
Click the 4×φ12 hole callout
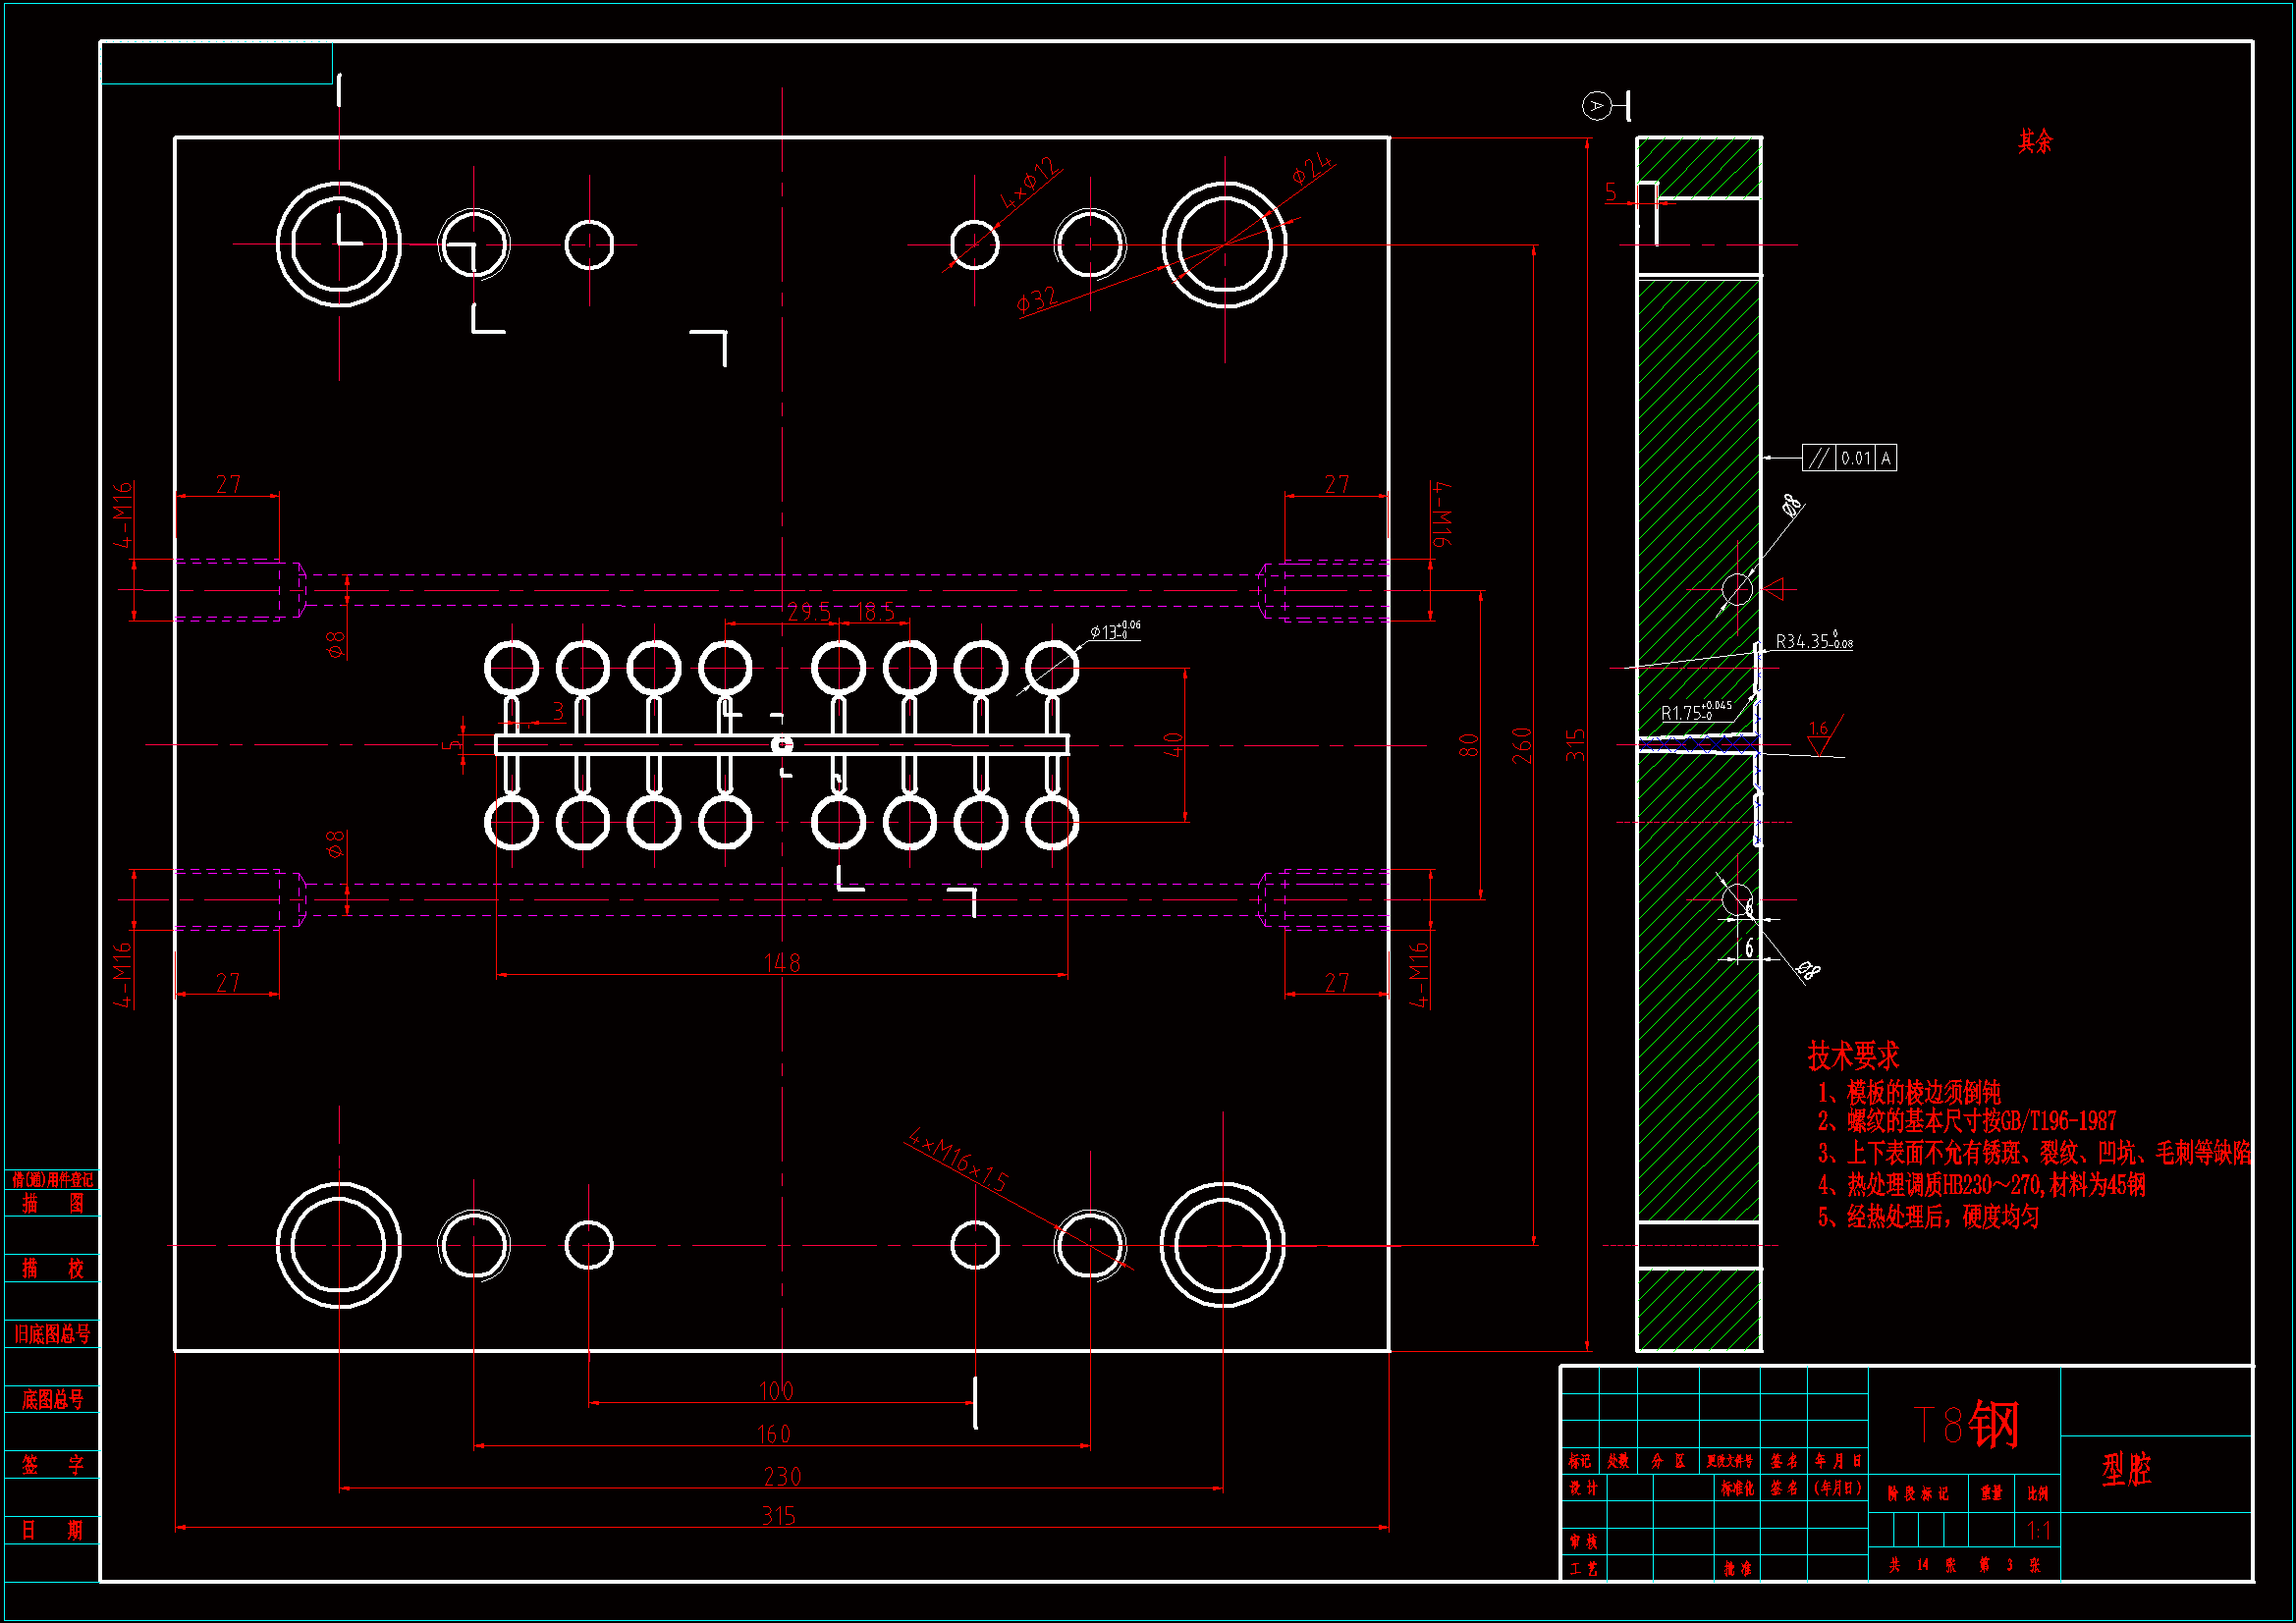[x=1029, y=183]
